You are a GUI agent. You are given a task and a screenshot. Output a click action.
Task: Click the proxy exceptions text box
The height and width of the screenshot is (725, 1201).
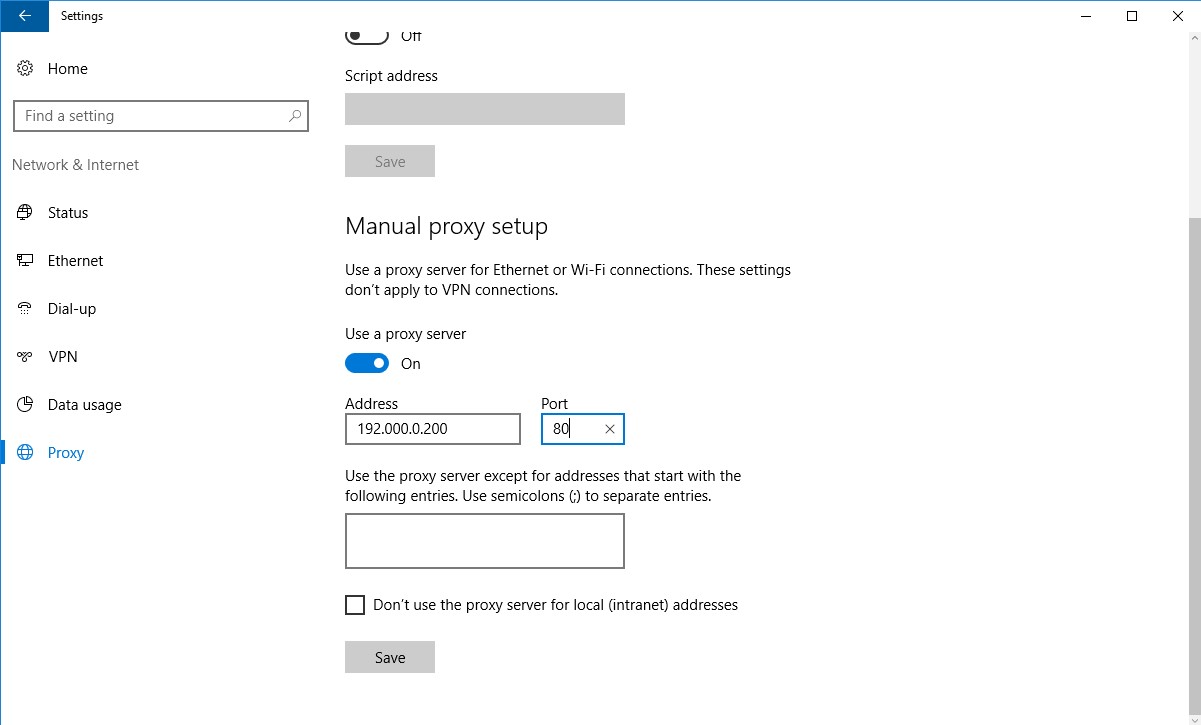click(485, 541)
